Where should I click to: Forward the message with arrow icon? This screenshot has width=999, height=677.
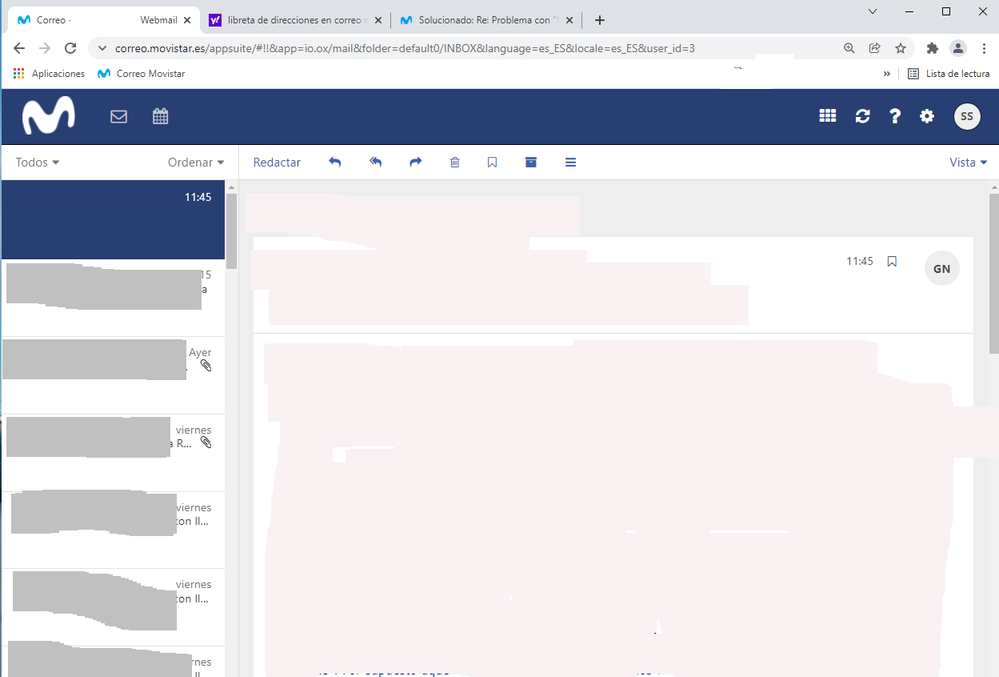pyautogui.click(x=416, y=162)
